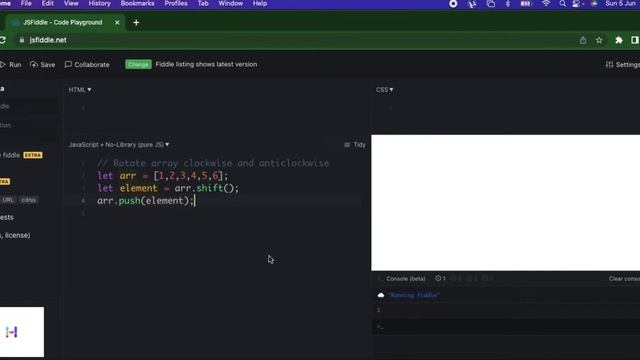Click the cloud icon beside Running fiddle

(x=381, y=295)
